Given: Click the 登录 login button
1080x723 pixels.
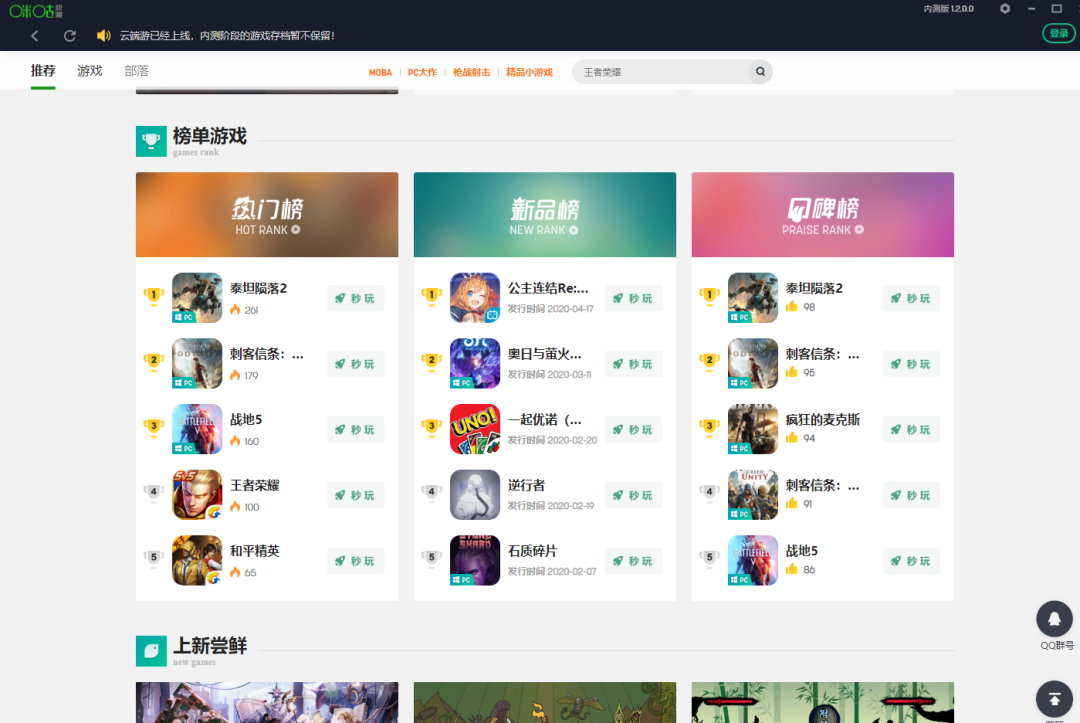Looking at the screenshot, I should click(1059, 33).
